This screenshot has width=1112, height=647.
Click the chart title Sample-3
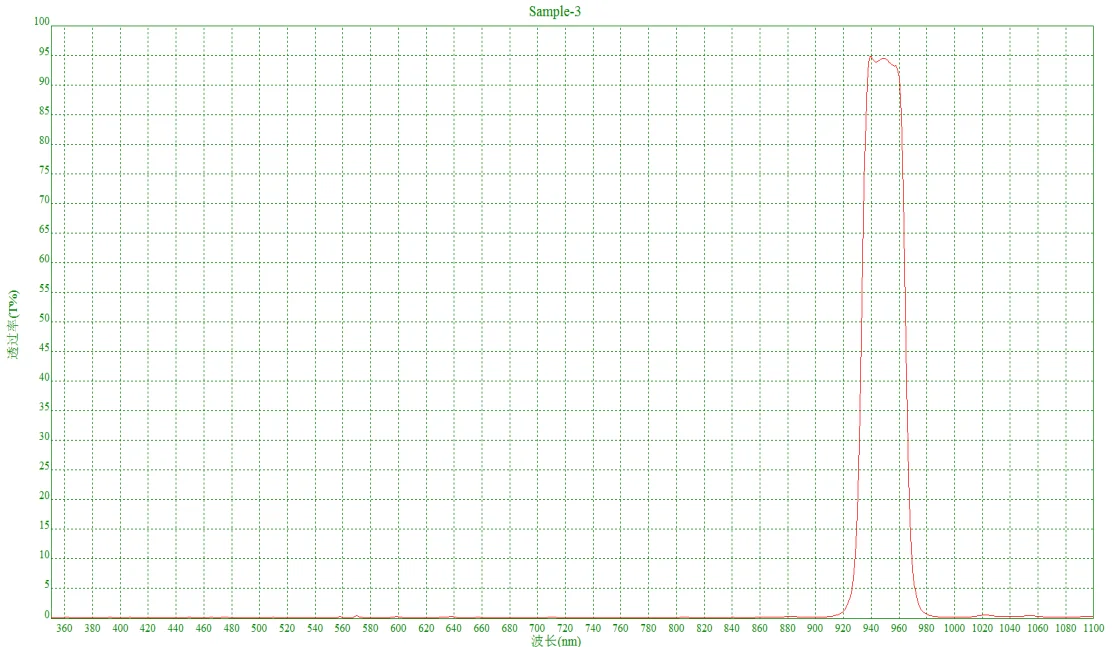tap(555, 11)
